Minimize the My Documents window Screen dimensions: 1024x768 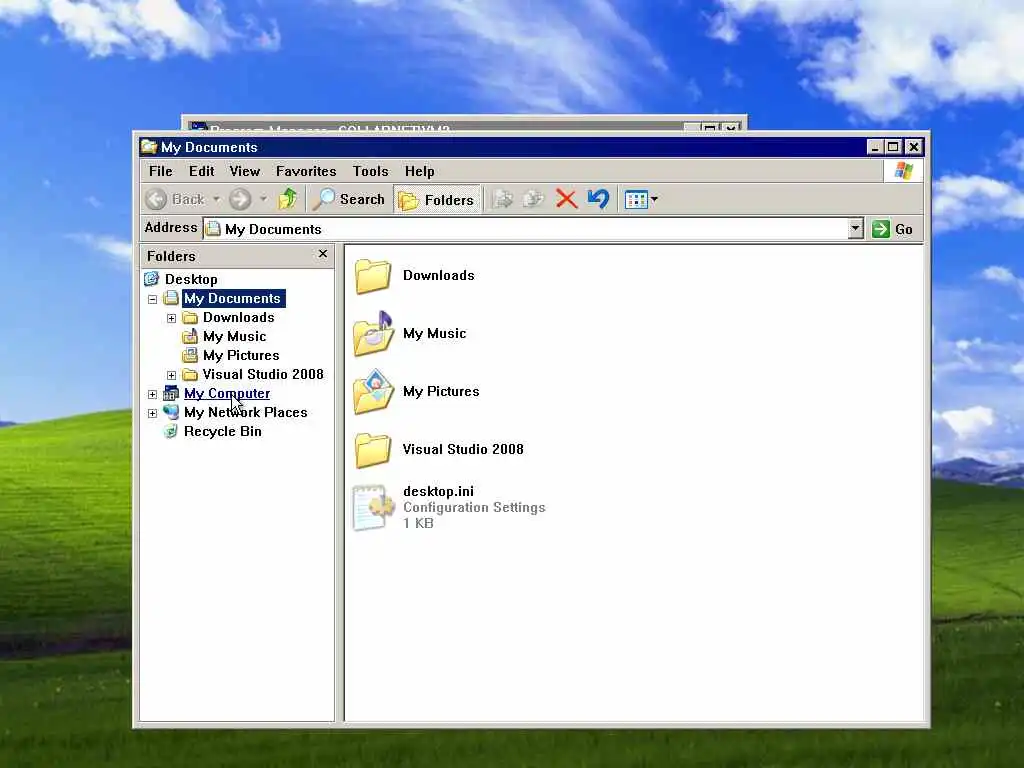coord(875,147)
